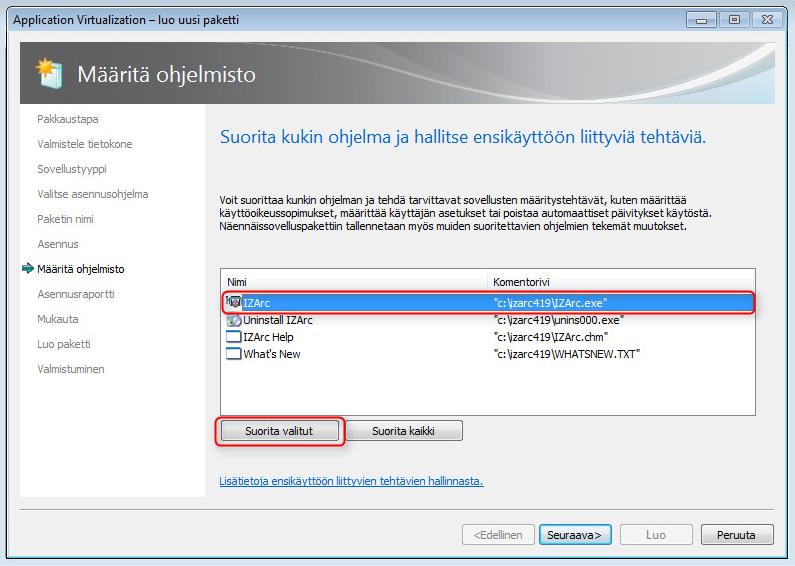
Task: Select the Pakkaustapa step in sidebar
Action: pos(68,119)
